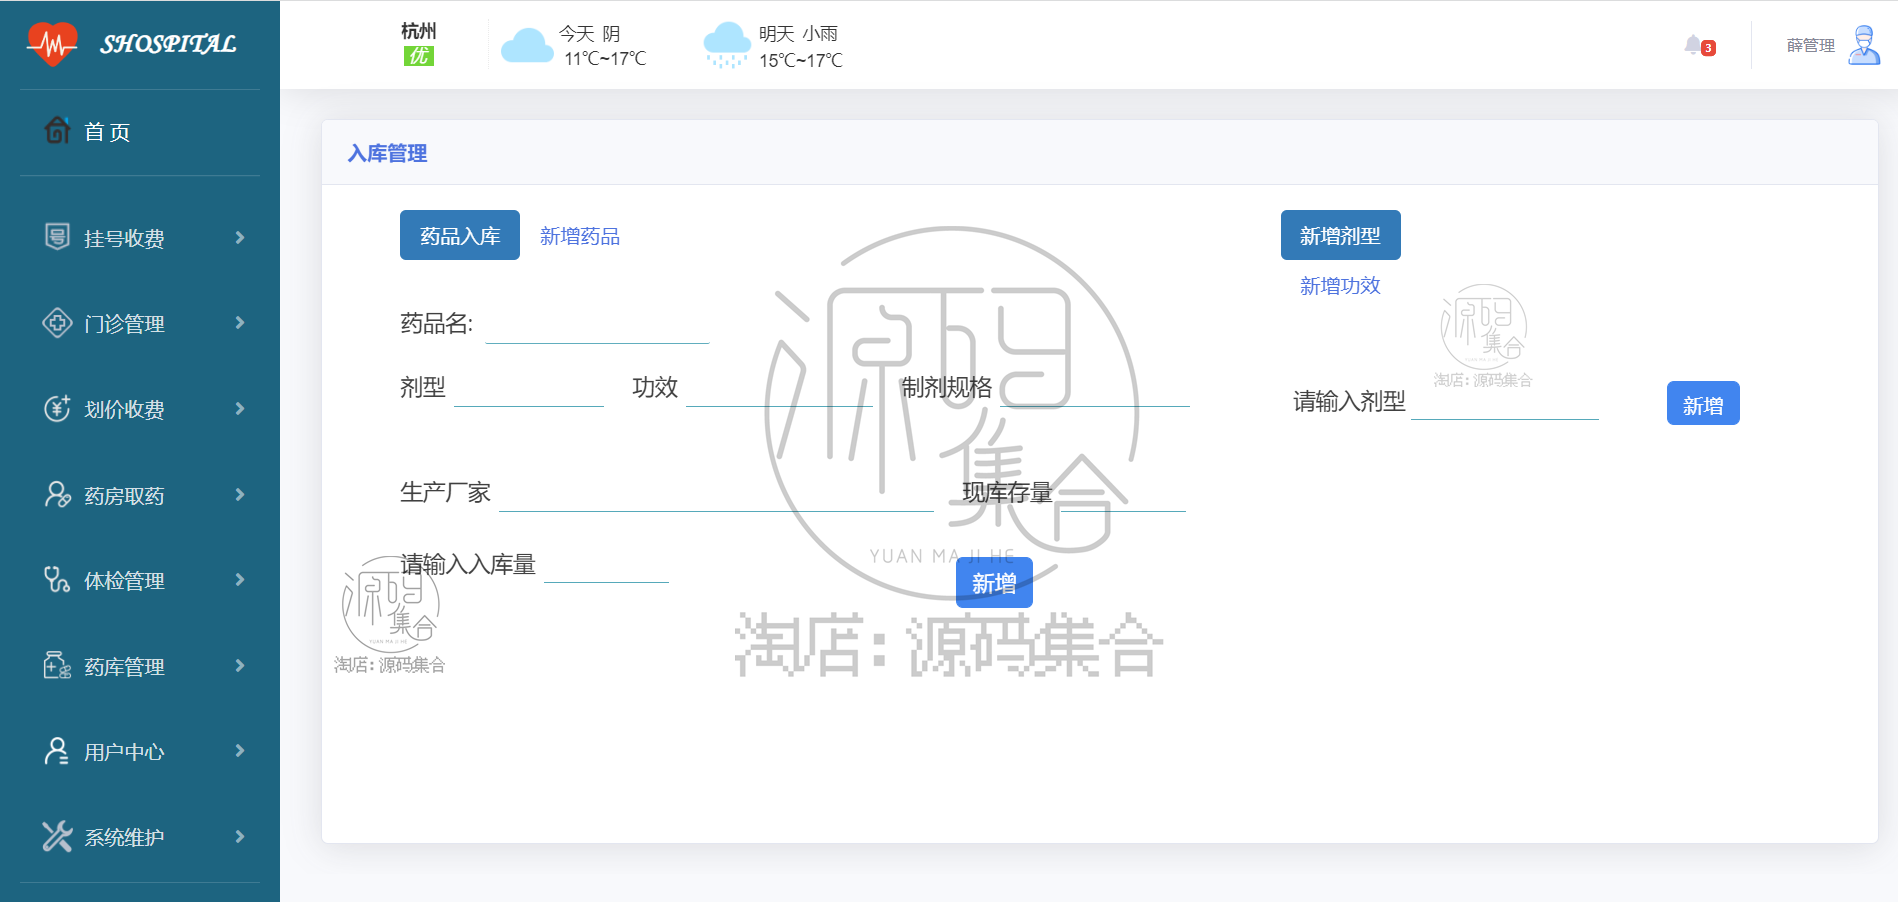Click the 请输入入库量 input field
Screen dimensions: 1898x902
(606, 565)
